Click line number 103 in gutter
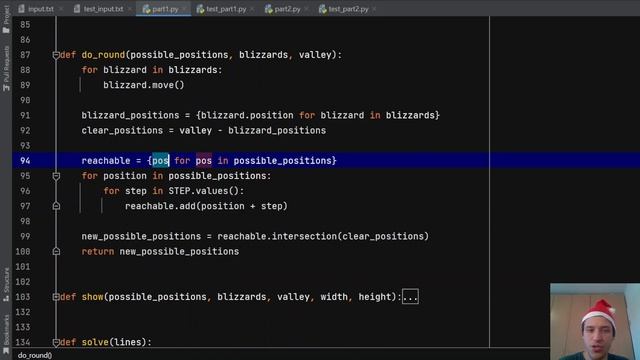The height and width of the screenshot is (360, 640). pyautogui.click(x=23, y=297)
